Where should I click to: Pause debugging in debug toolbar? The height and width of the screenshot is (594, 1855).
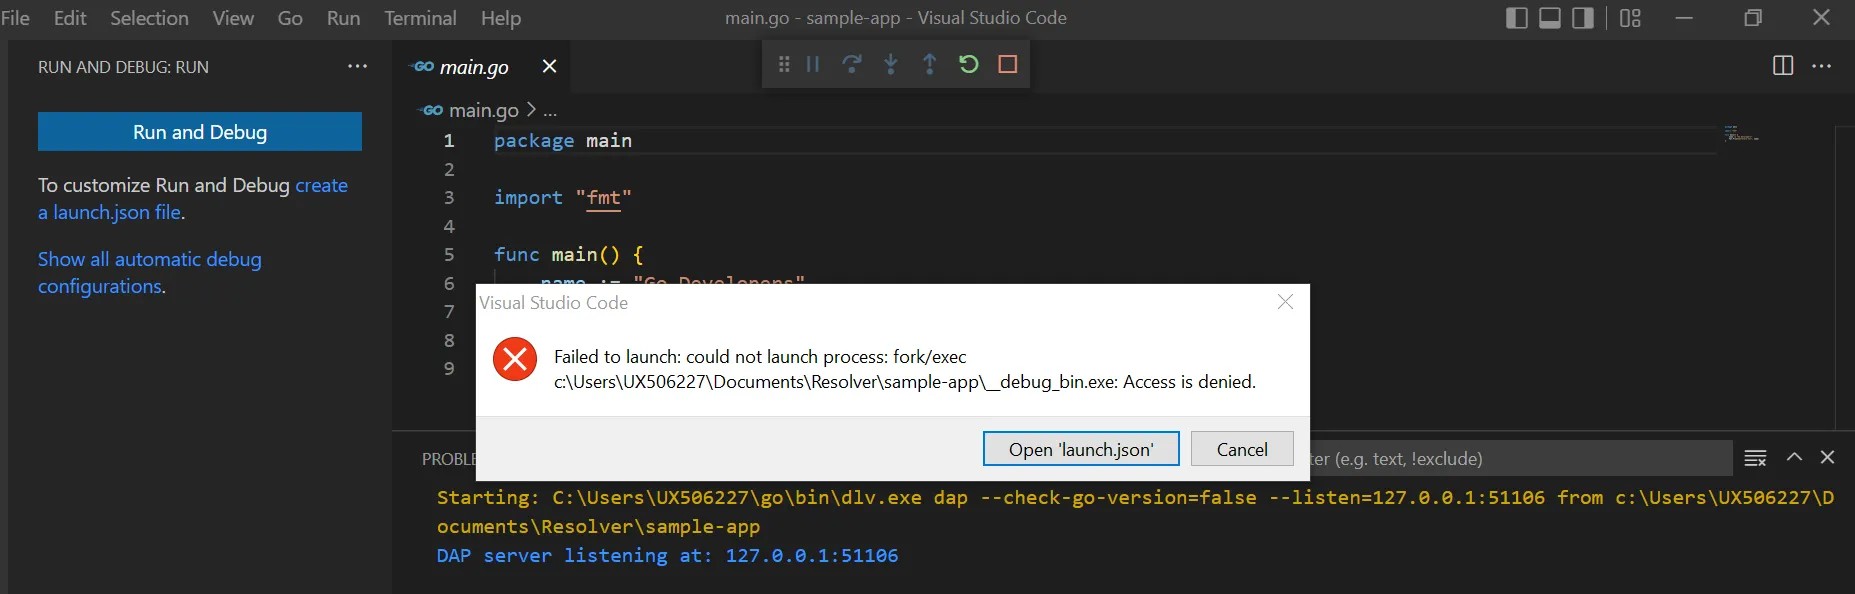(813, 64)
